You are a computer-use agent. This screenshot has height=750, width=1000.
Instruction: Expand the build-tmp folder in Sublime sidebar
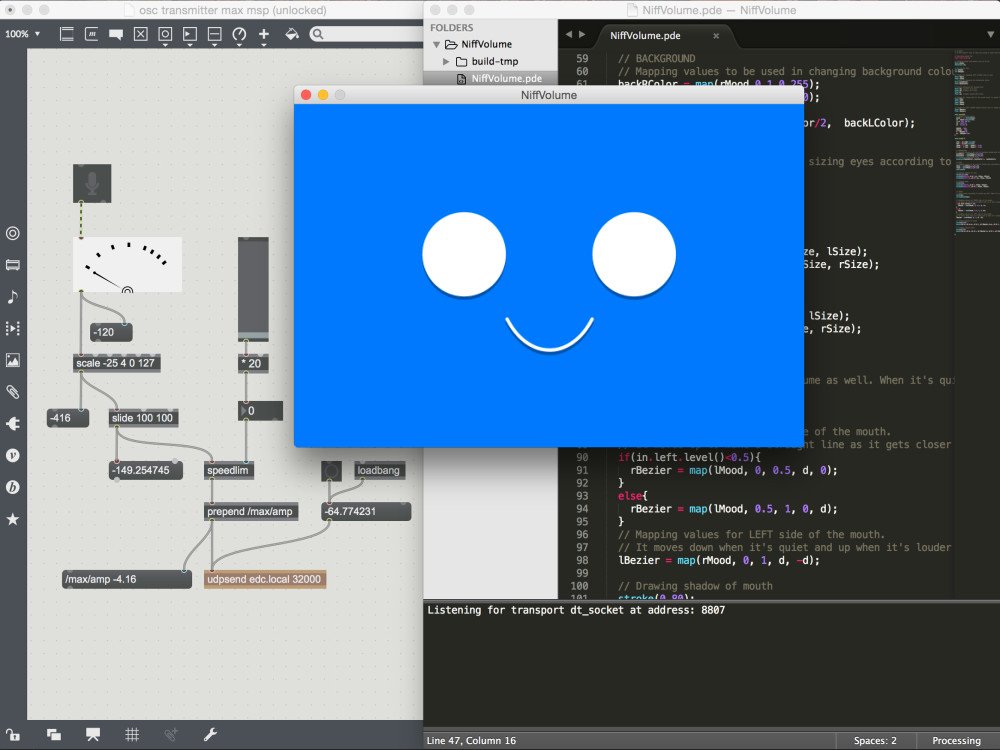[446, 61]
